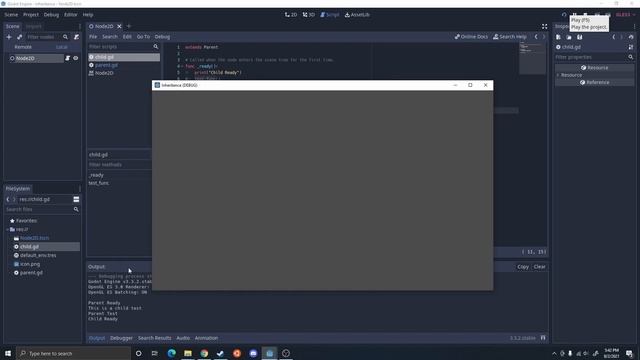Select Local scene tree toggle
The width and height of the screenshot is (640, 360).
pyautogui.click(x=62, y=47)
